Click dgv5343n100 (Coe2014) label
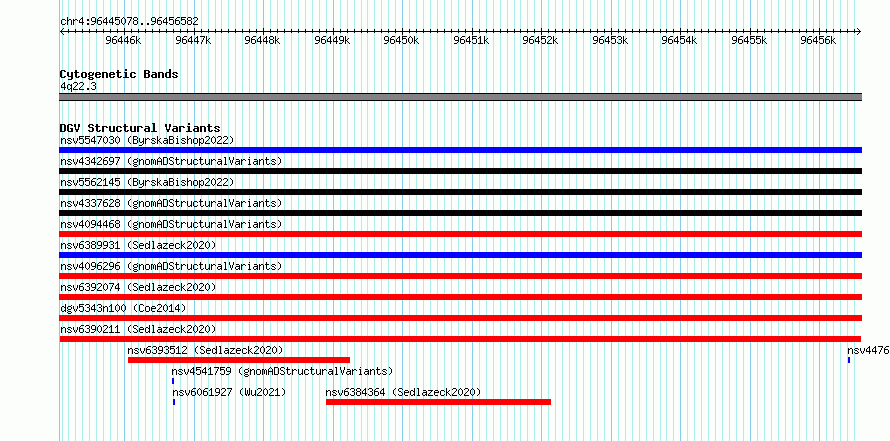Viewport: 890px width, 441px height. (123, 308)
